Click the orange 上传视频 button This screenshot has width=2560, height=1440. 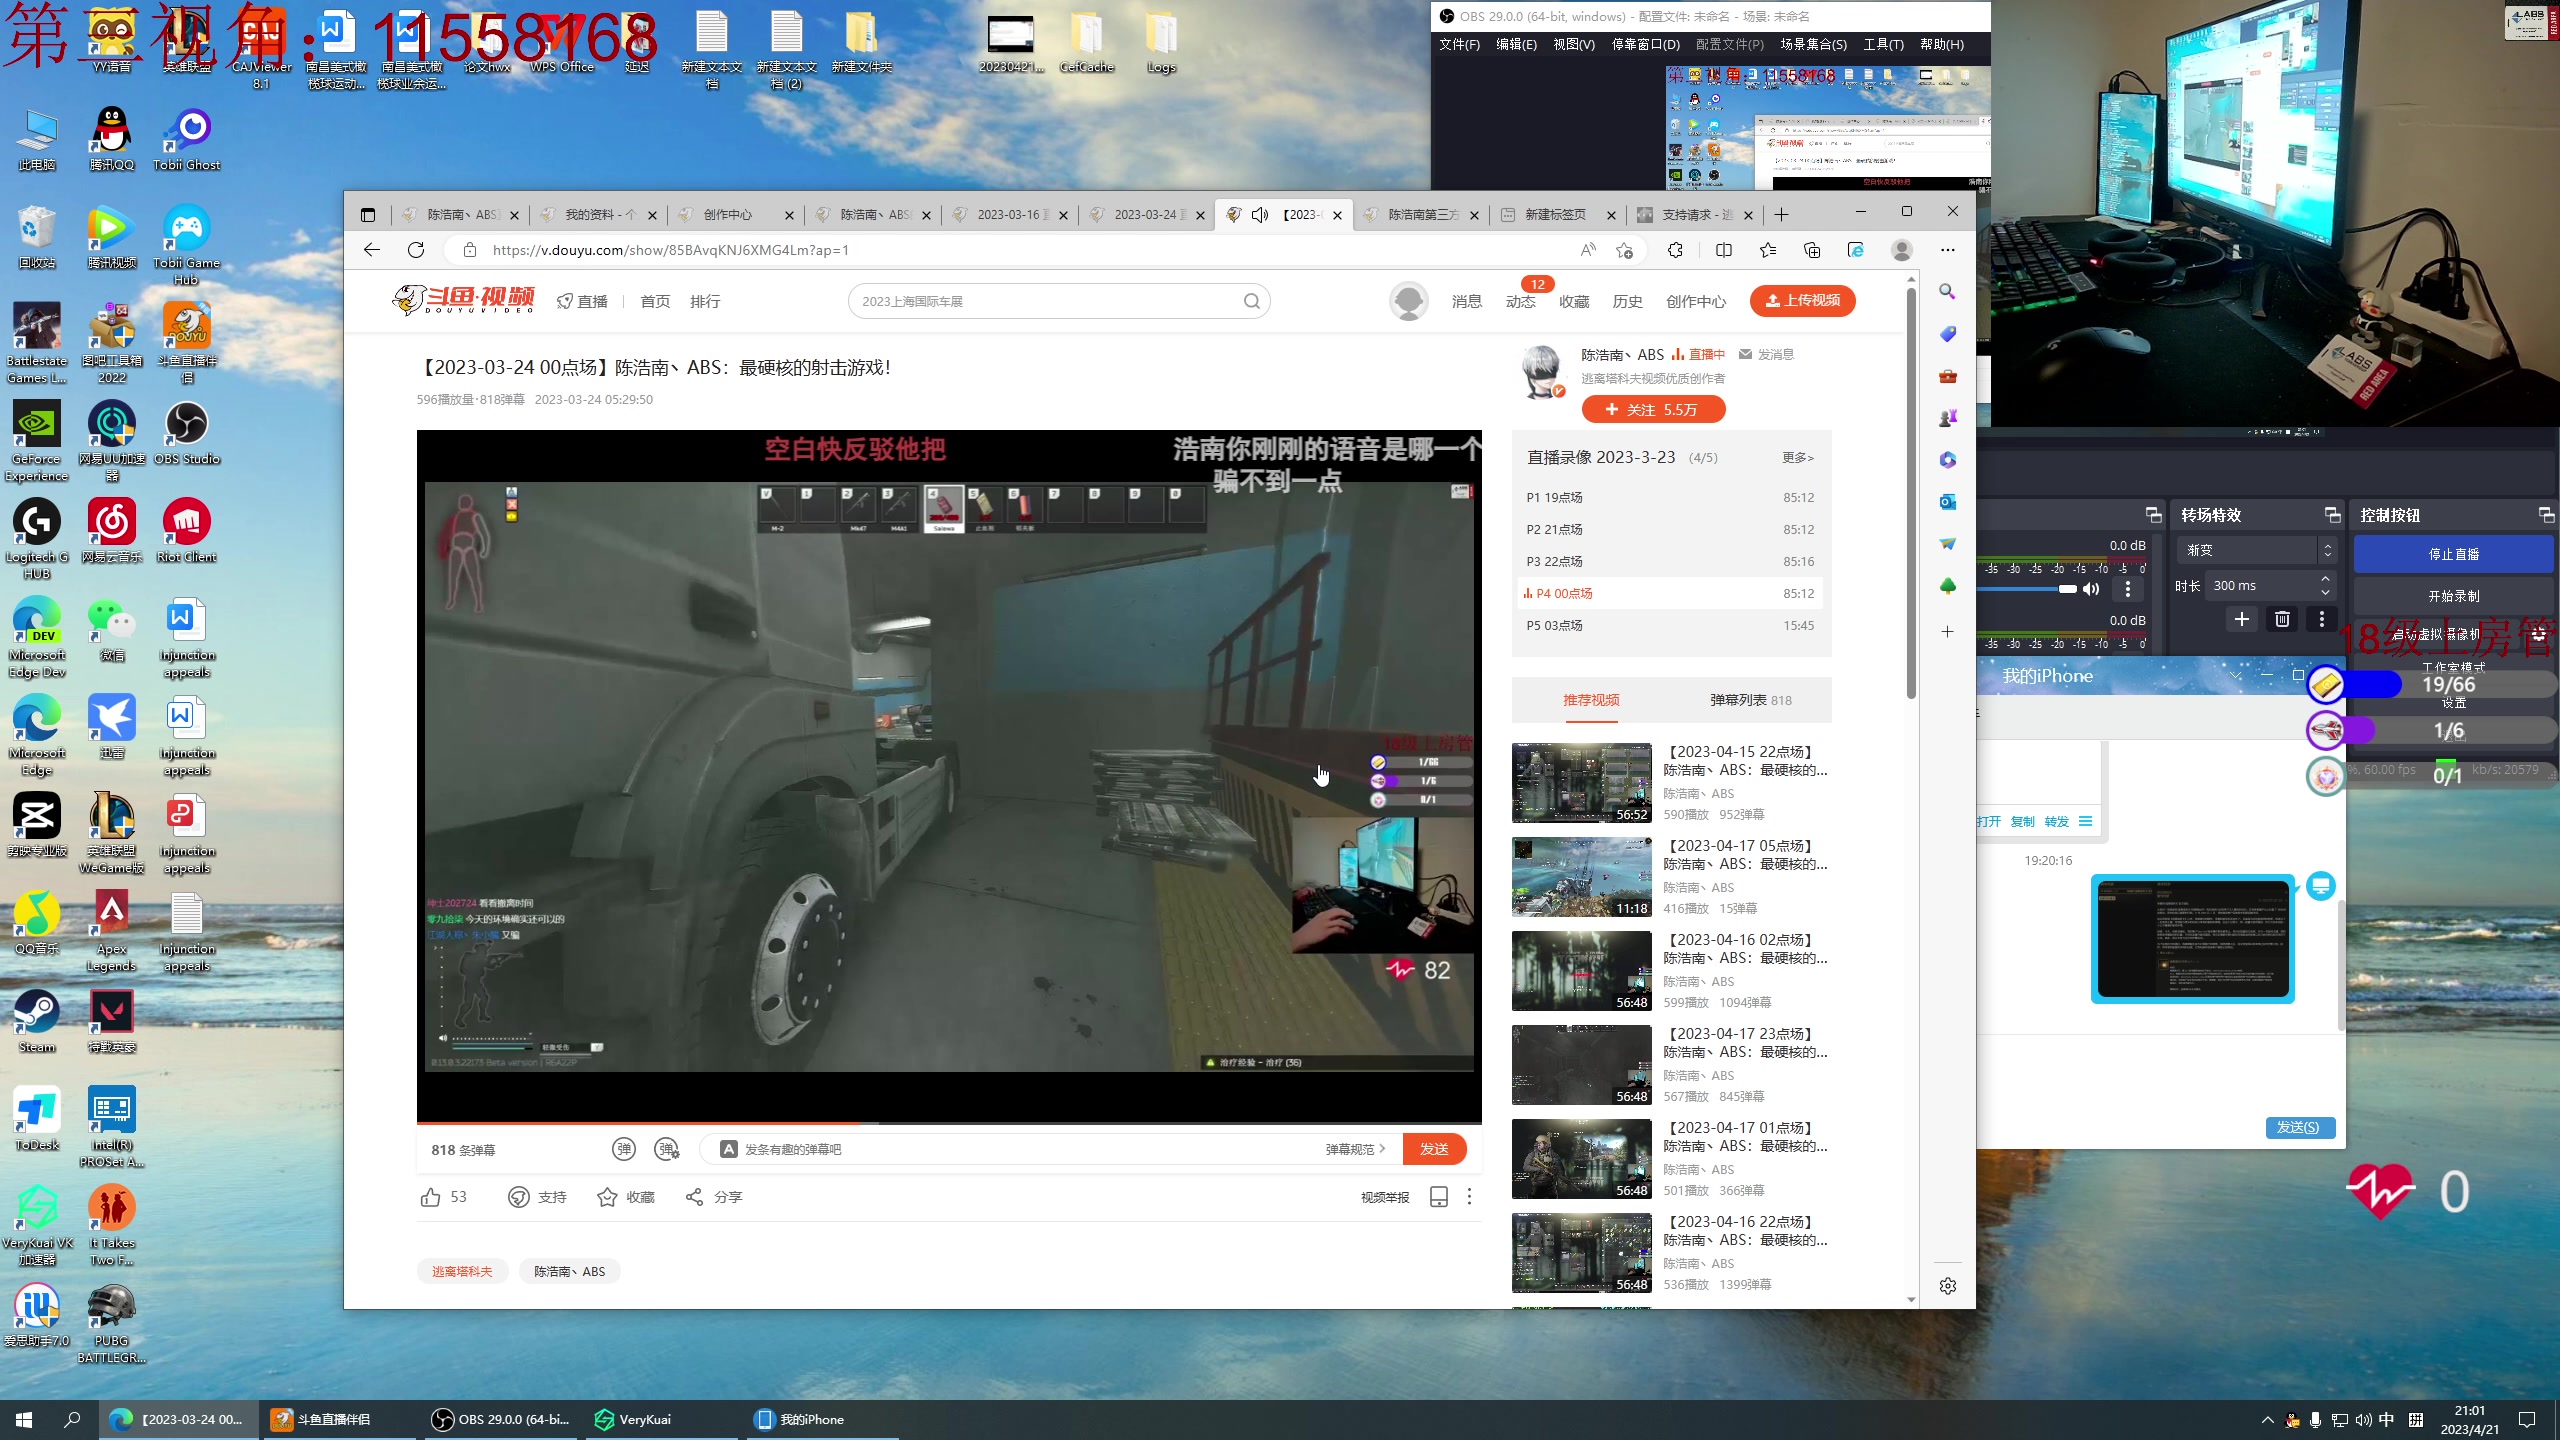click(x=1802, y=301)
